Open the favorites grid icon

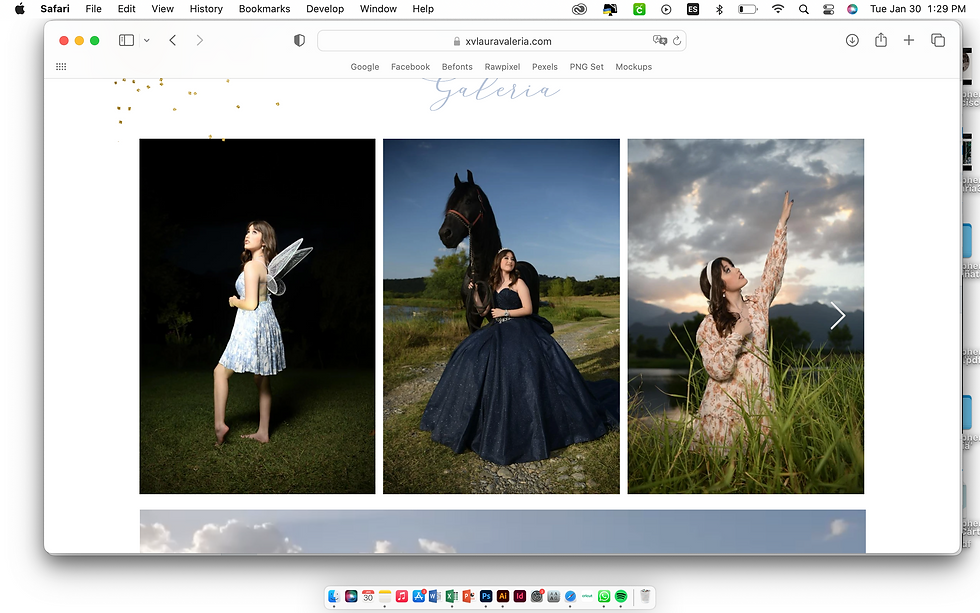pos(61,67)
